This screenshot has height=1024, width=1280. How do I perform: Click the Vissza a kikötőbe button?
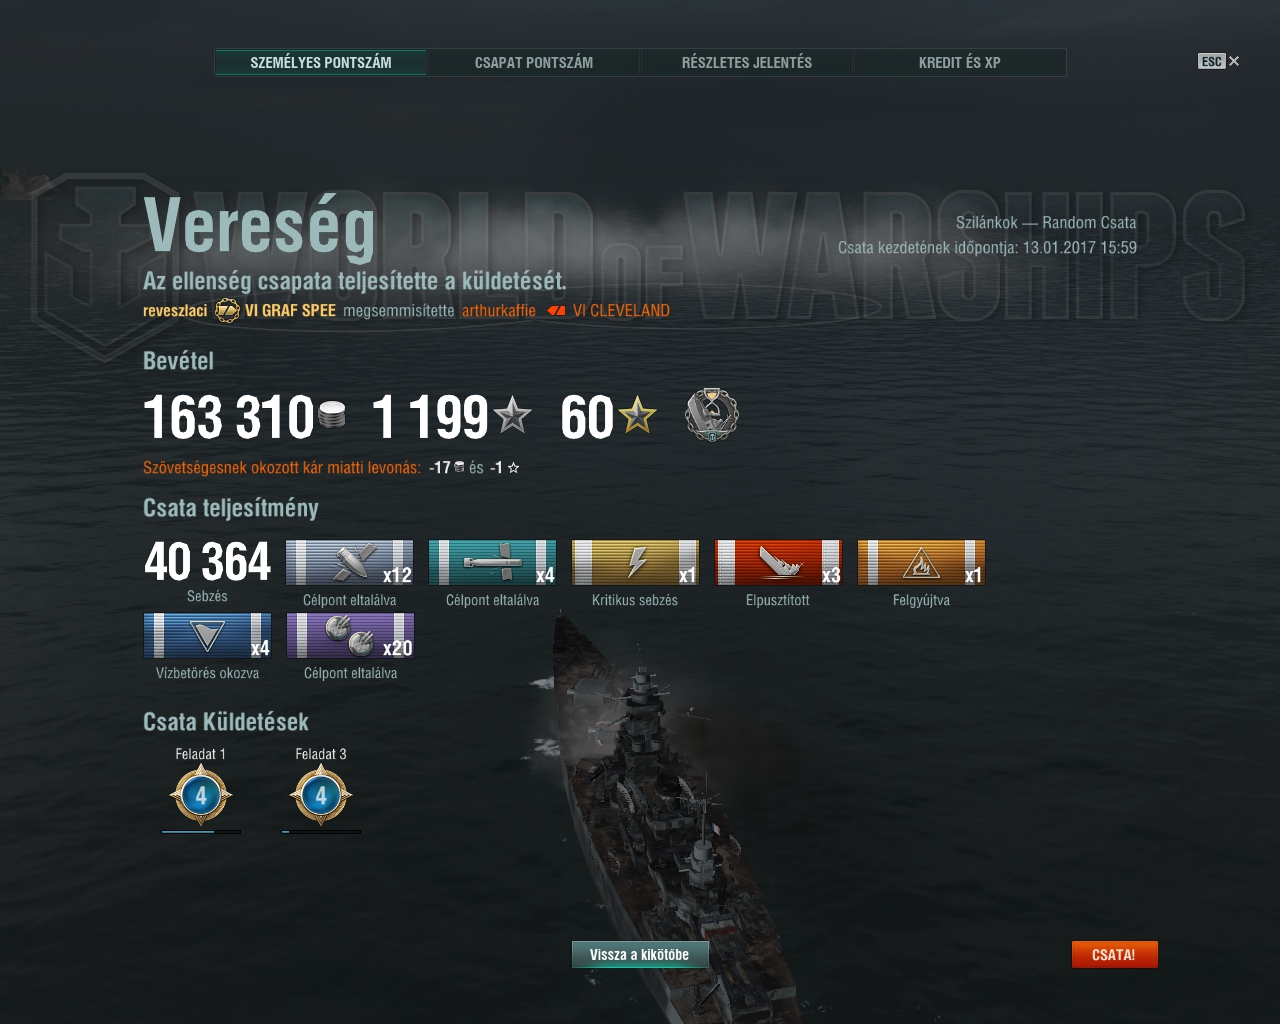point(640,955)
